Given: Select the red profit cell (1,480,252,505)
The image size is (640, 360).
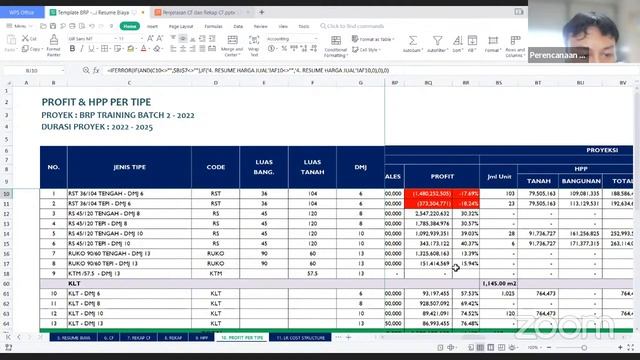Looking at the screenshot, I should tap(429, 193).
